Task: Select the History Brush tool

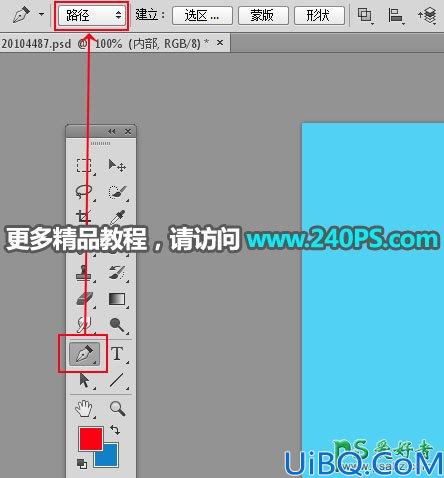Action: tap(117, 273)
